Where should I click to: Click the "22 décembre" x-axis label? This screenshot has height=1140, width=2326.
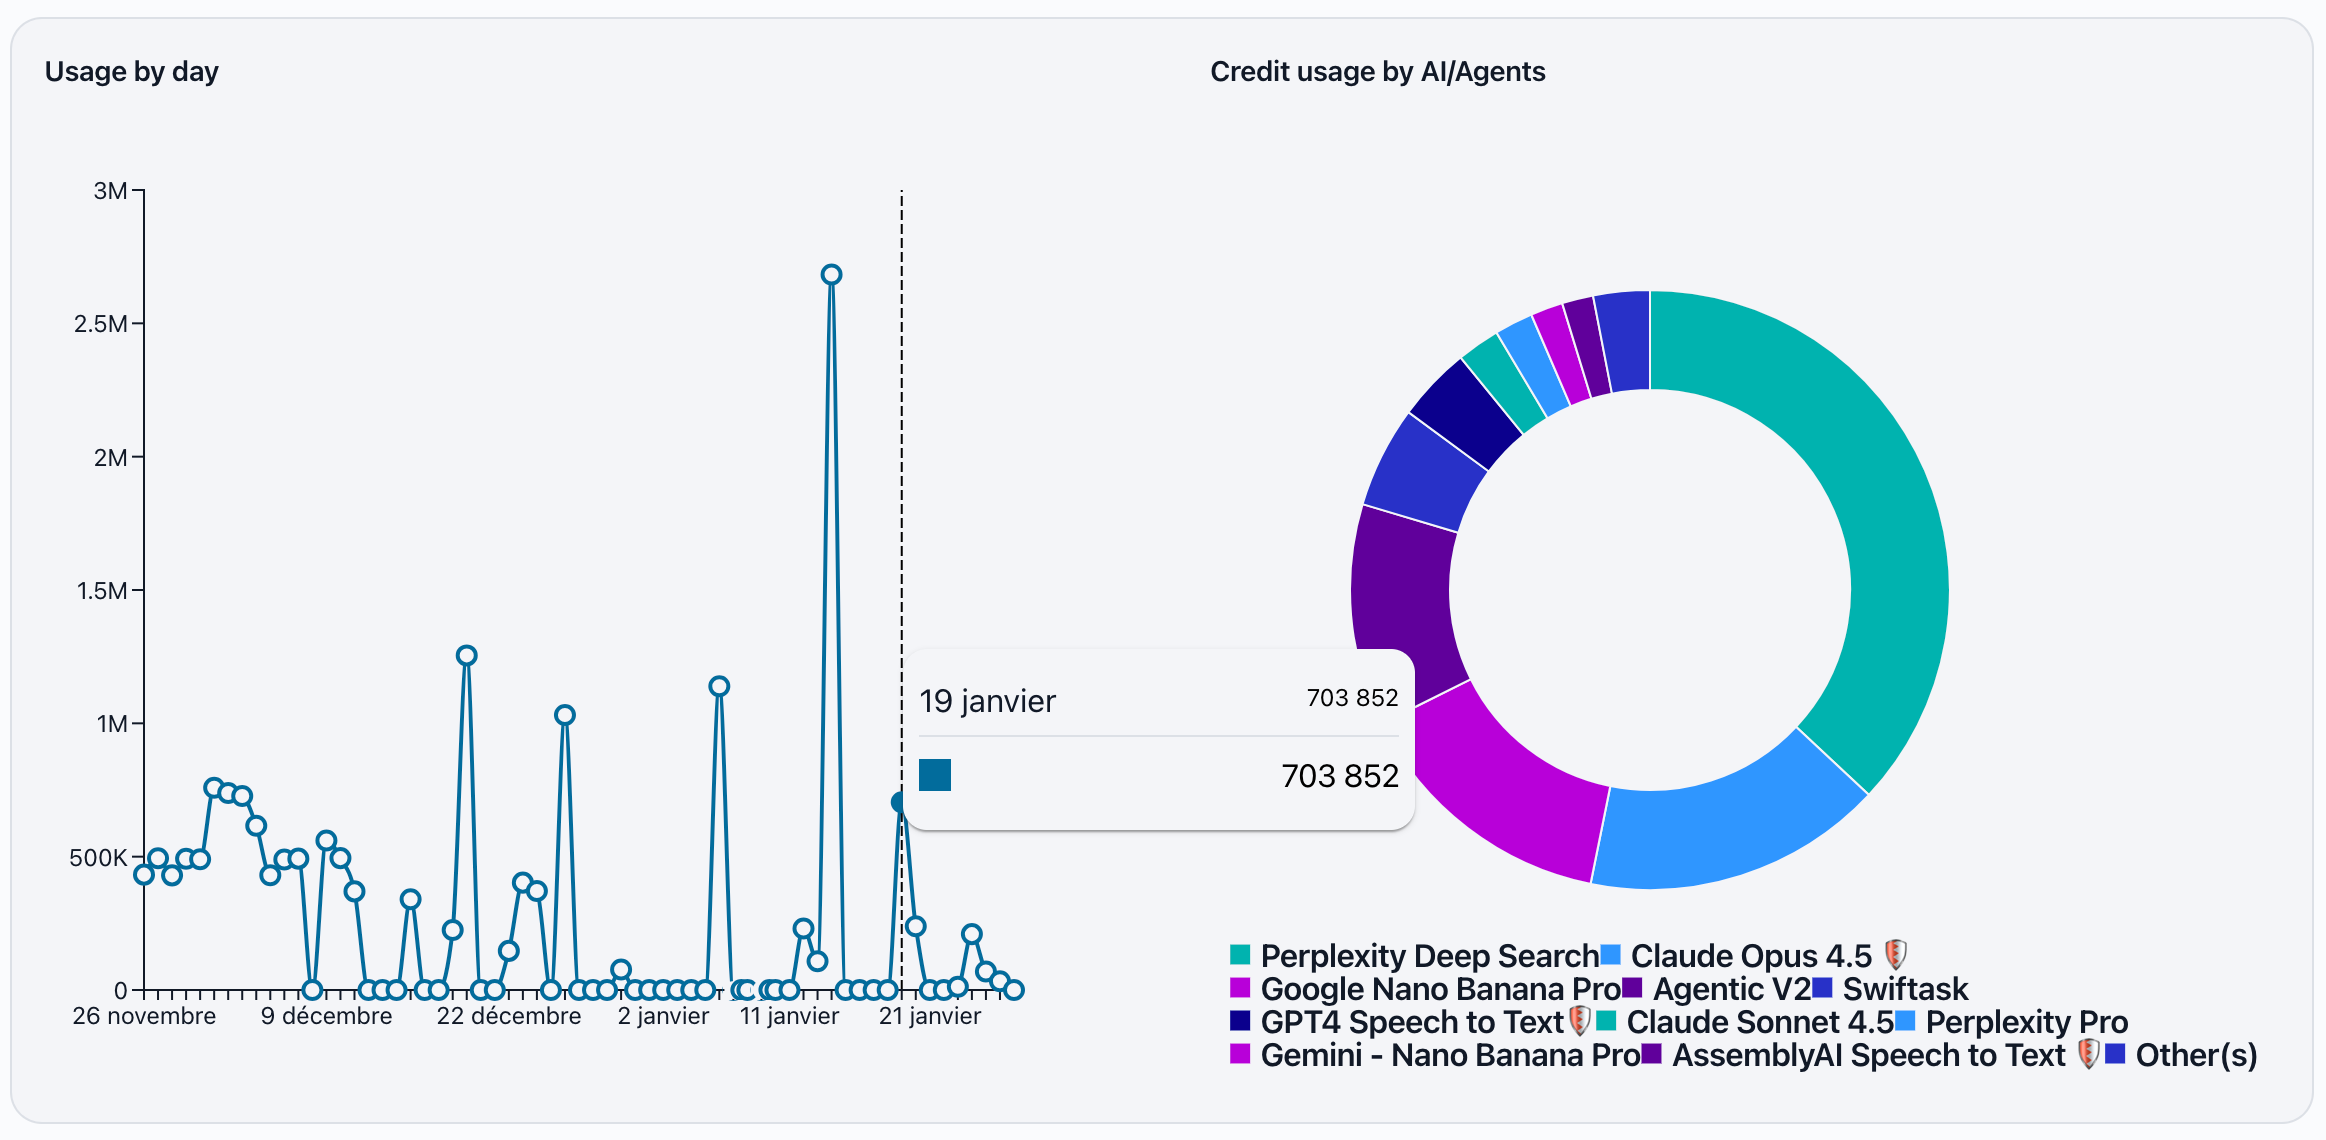(509, 1016)
